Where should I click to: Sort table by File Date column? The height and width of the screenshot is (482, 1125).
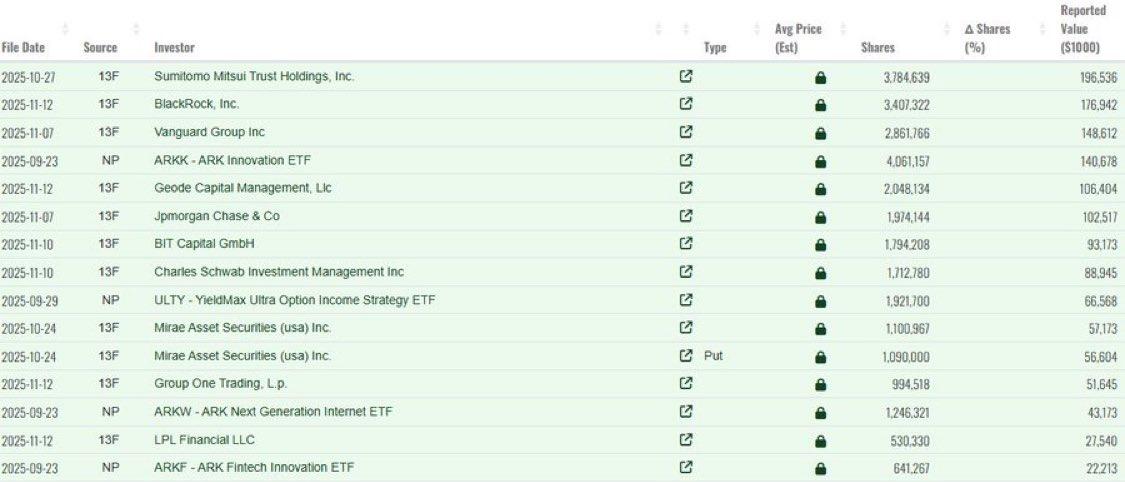[x=22, y=47]
